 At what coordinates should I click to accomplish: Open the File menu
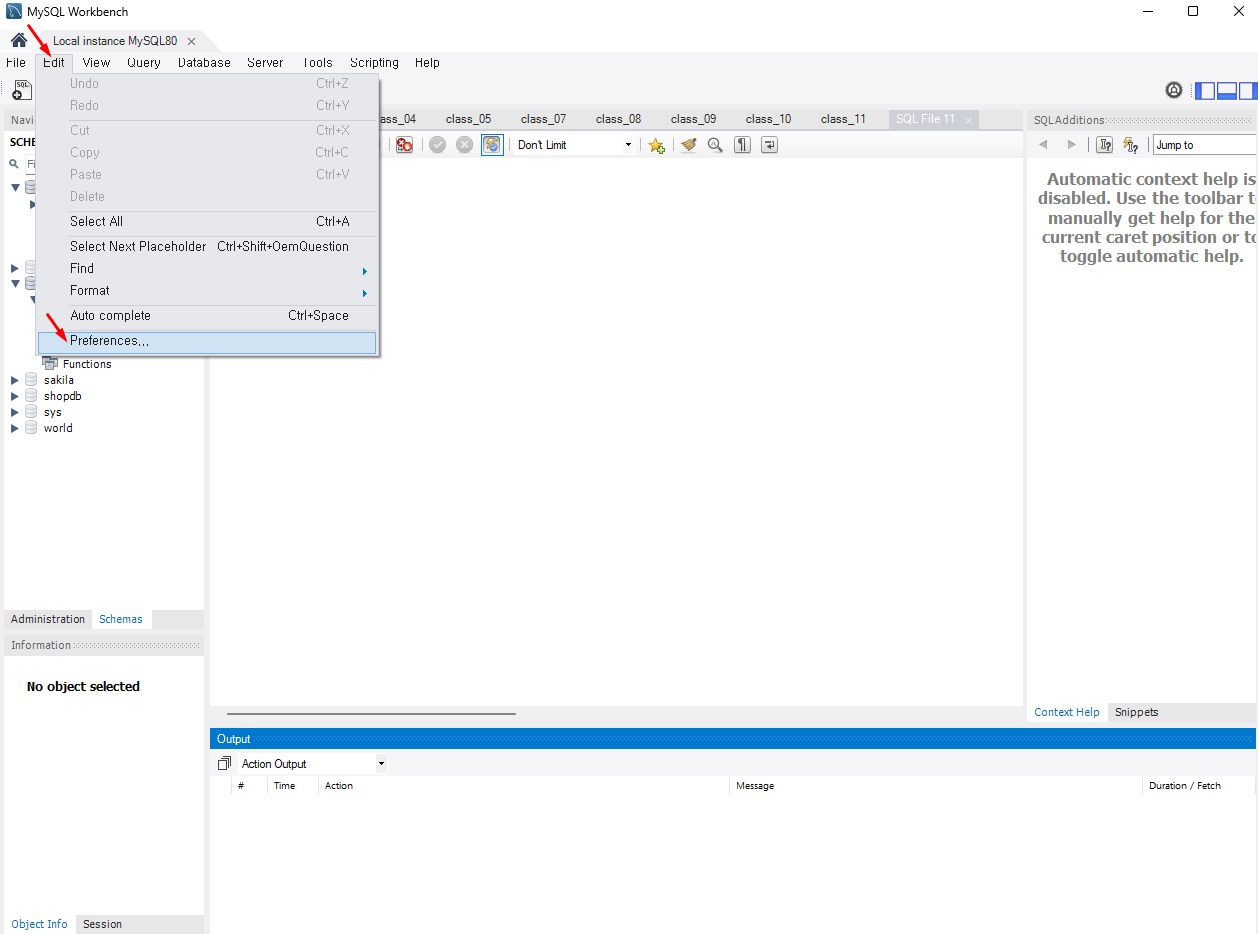[16, 63]
